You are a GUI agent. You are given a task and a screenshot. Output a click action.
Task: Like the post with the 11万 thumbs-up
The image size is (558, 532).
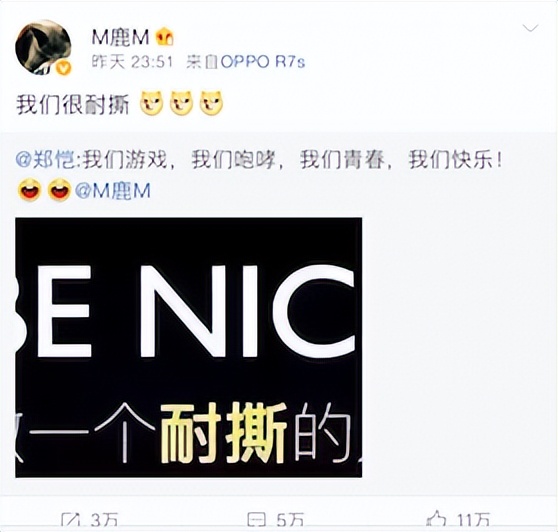[459, 520]
